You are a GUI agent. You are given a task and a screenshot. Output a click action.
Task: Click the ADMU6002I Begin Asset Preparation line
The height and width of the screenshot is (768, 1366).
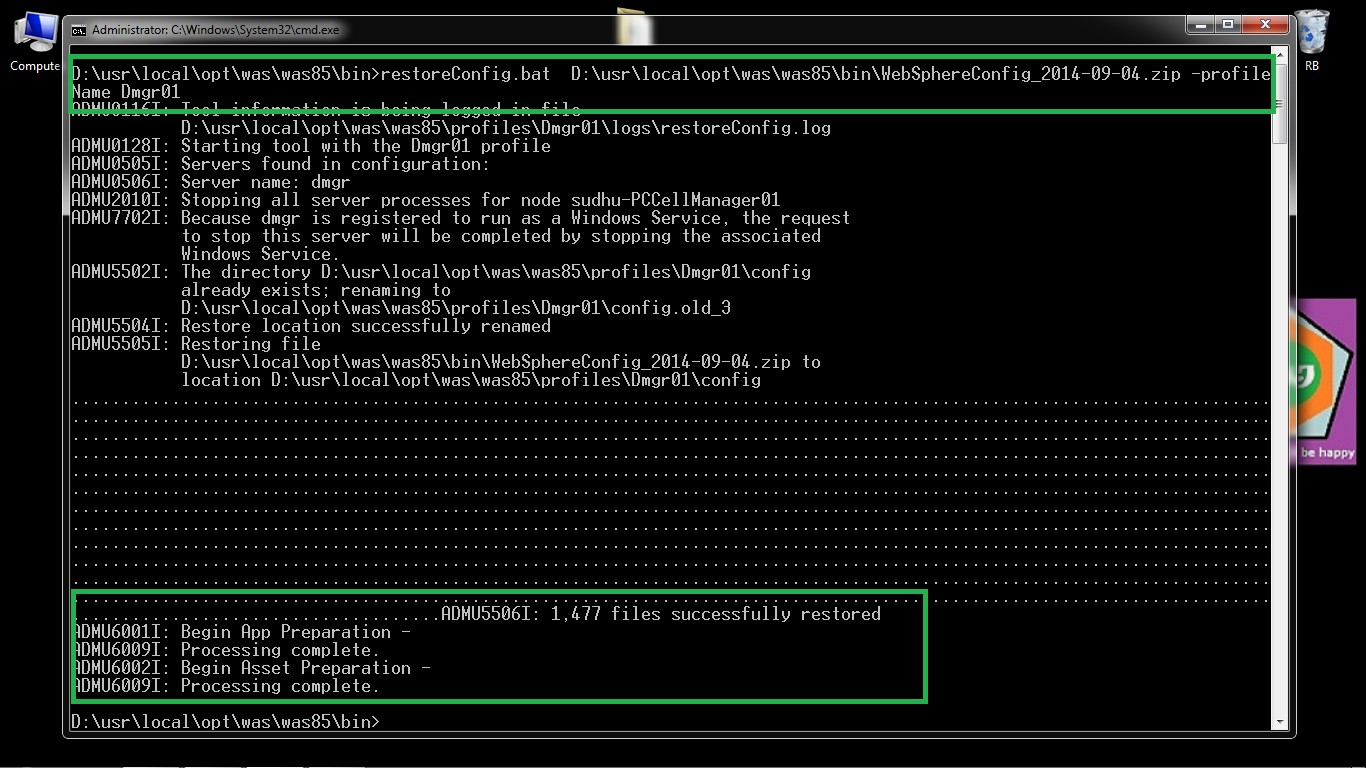(251, 668)
